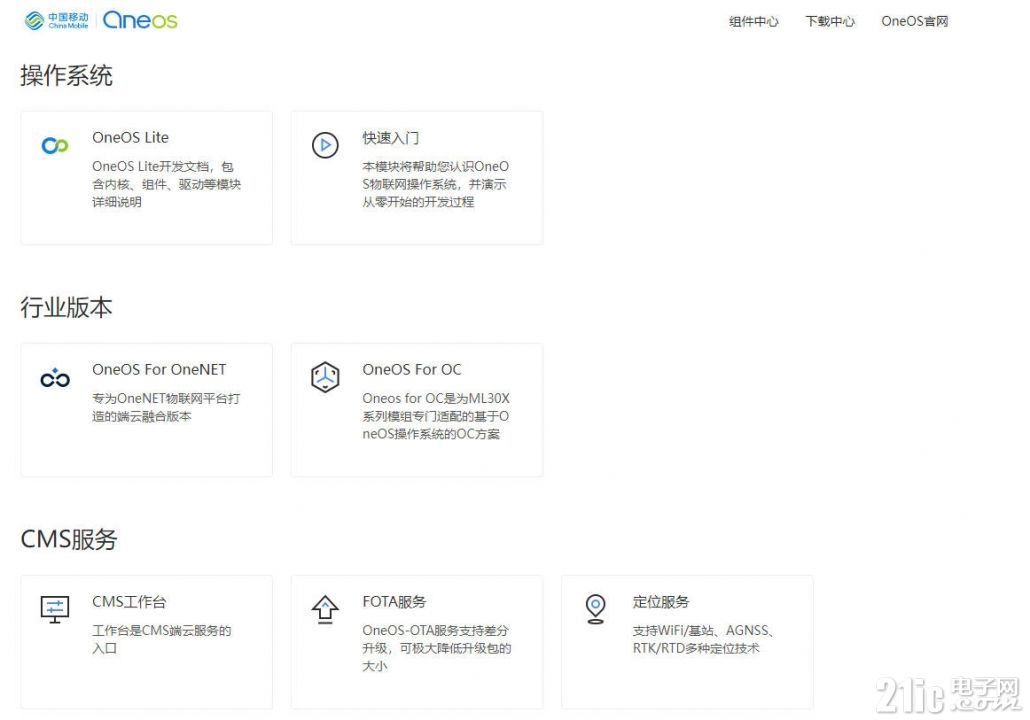The image size is (1030, 720).
Task: Click the Oneos for OC是为ML30X description
Action: click(x=436, y=416)
